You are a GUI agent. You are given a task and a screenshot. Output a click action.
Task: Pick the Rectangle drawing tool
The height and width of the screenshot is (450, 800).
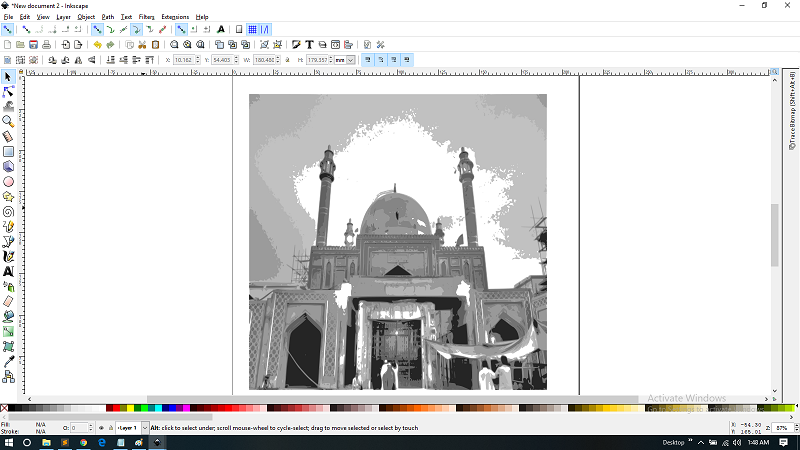click(x=8, y=152)
